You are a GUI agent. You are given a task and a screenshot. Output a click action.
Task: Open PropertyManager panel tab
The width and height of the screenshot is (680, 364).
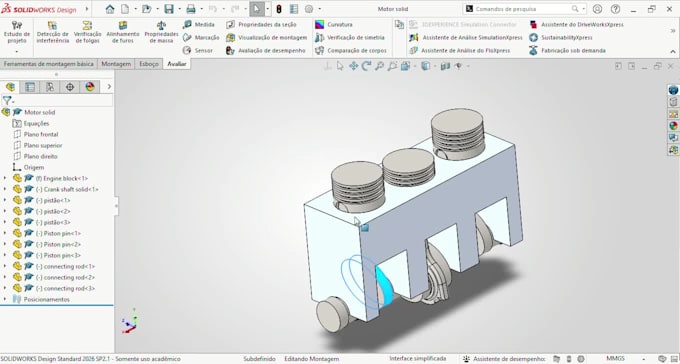pyautogui.click(x=30, y=87)
